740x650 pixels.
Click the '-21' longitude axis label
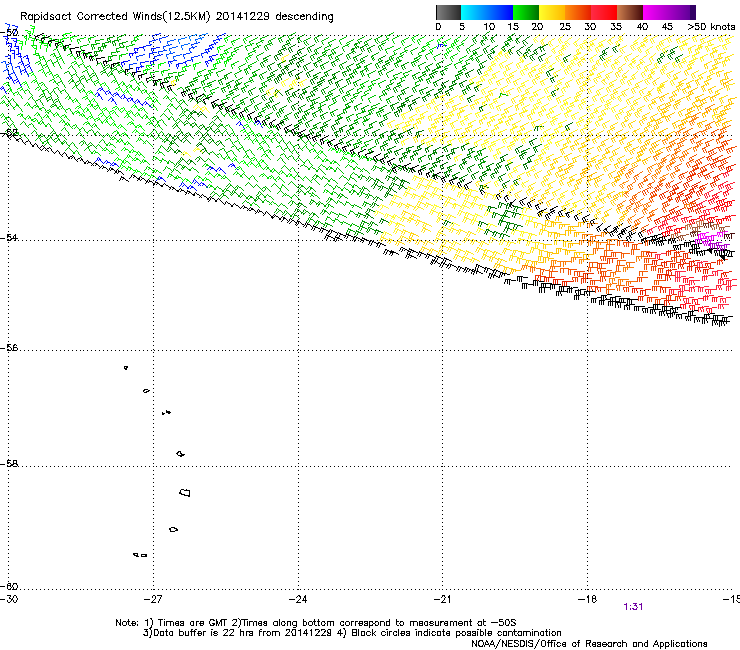[442, 599]
